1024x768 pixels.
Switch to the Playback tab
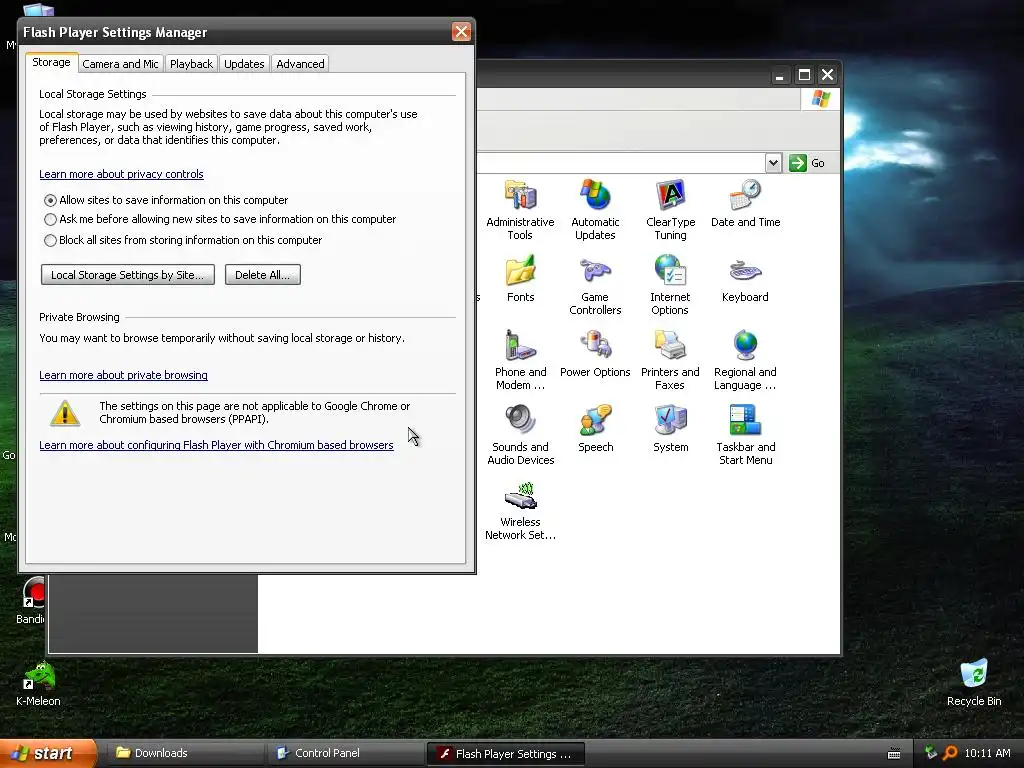pos(191,64)
